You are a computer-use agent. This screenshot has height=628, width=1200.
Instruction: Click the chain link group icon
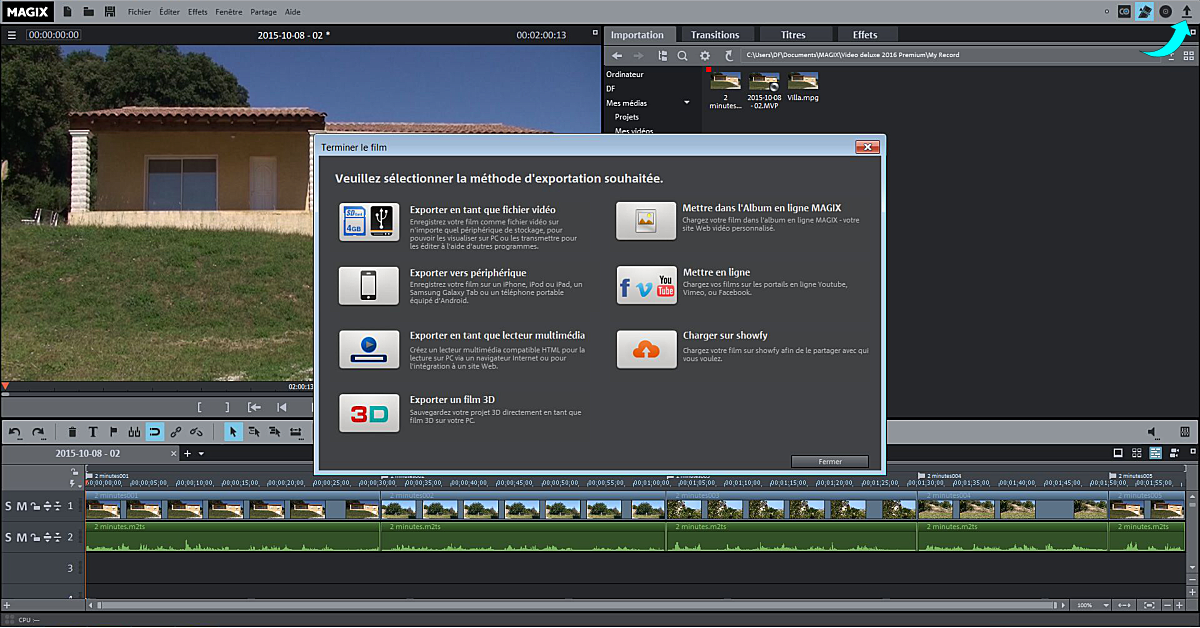176,432
